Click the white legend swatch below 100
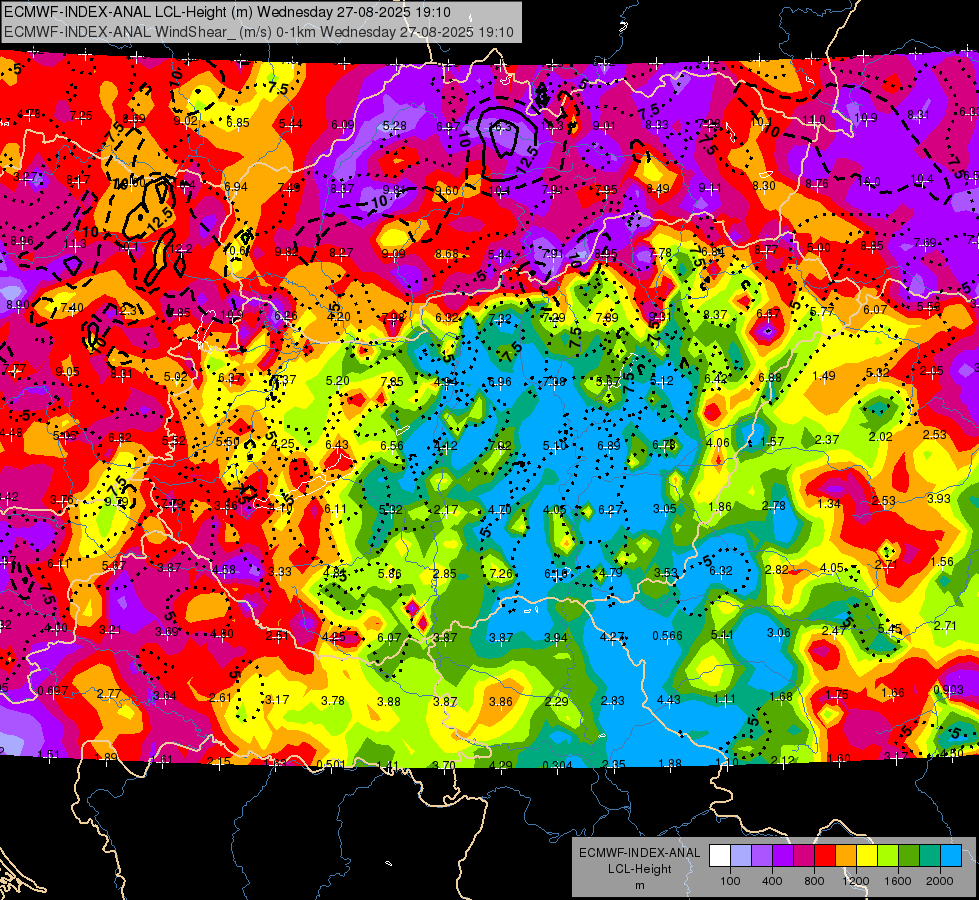Image resolution: width=979 pixels, height=900 pixels. point(720,856)
